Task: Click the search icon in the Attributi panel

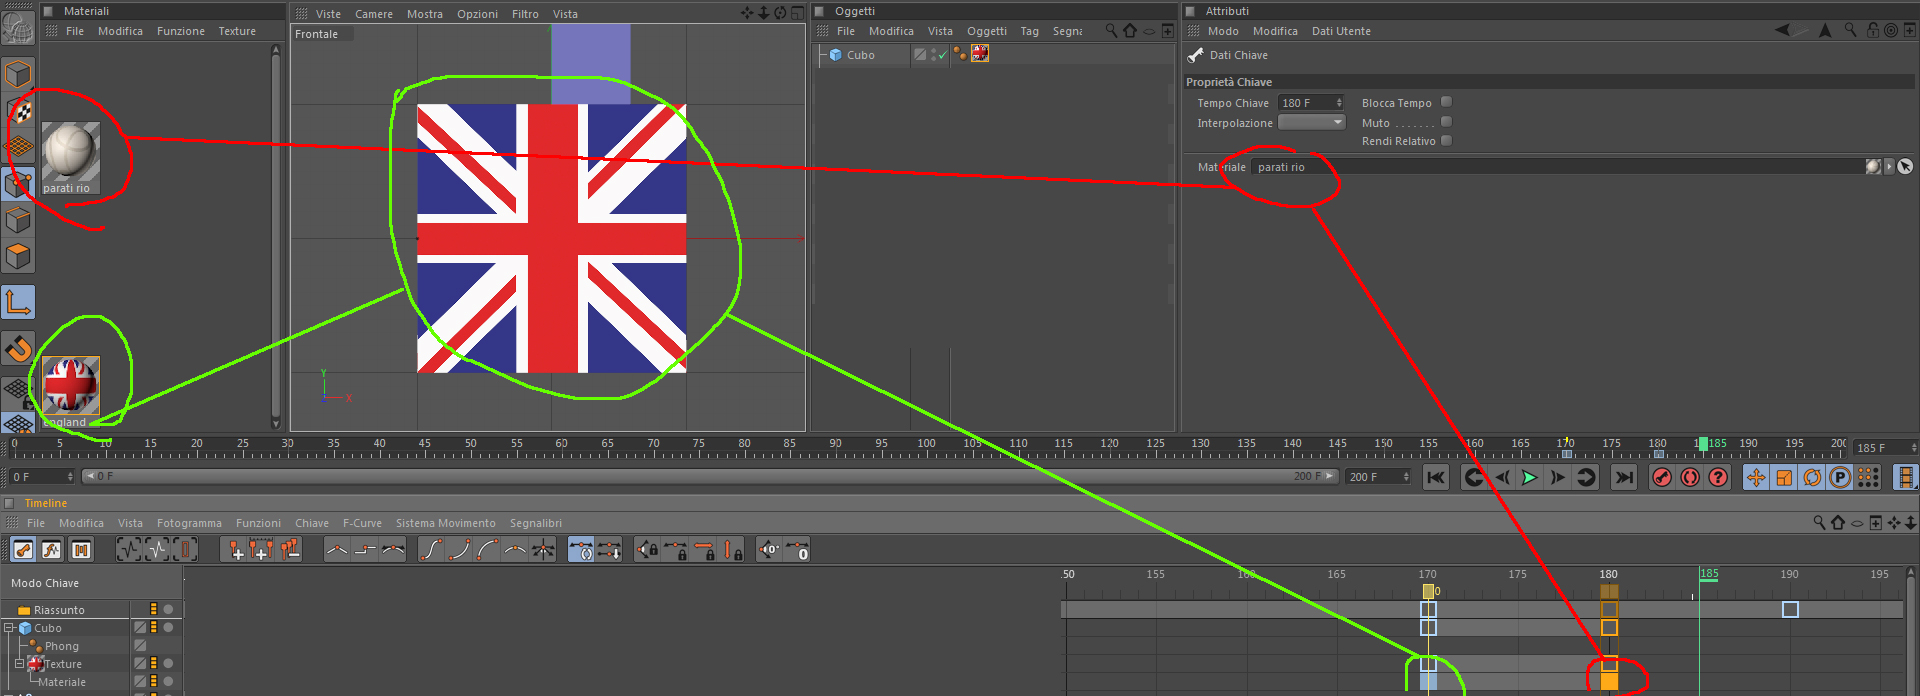Action: click(1851, 30)
